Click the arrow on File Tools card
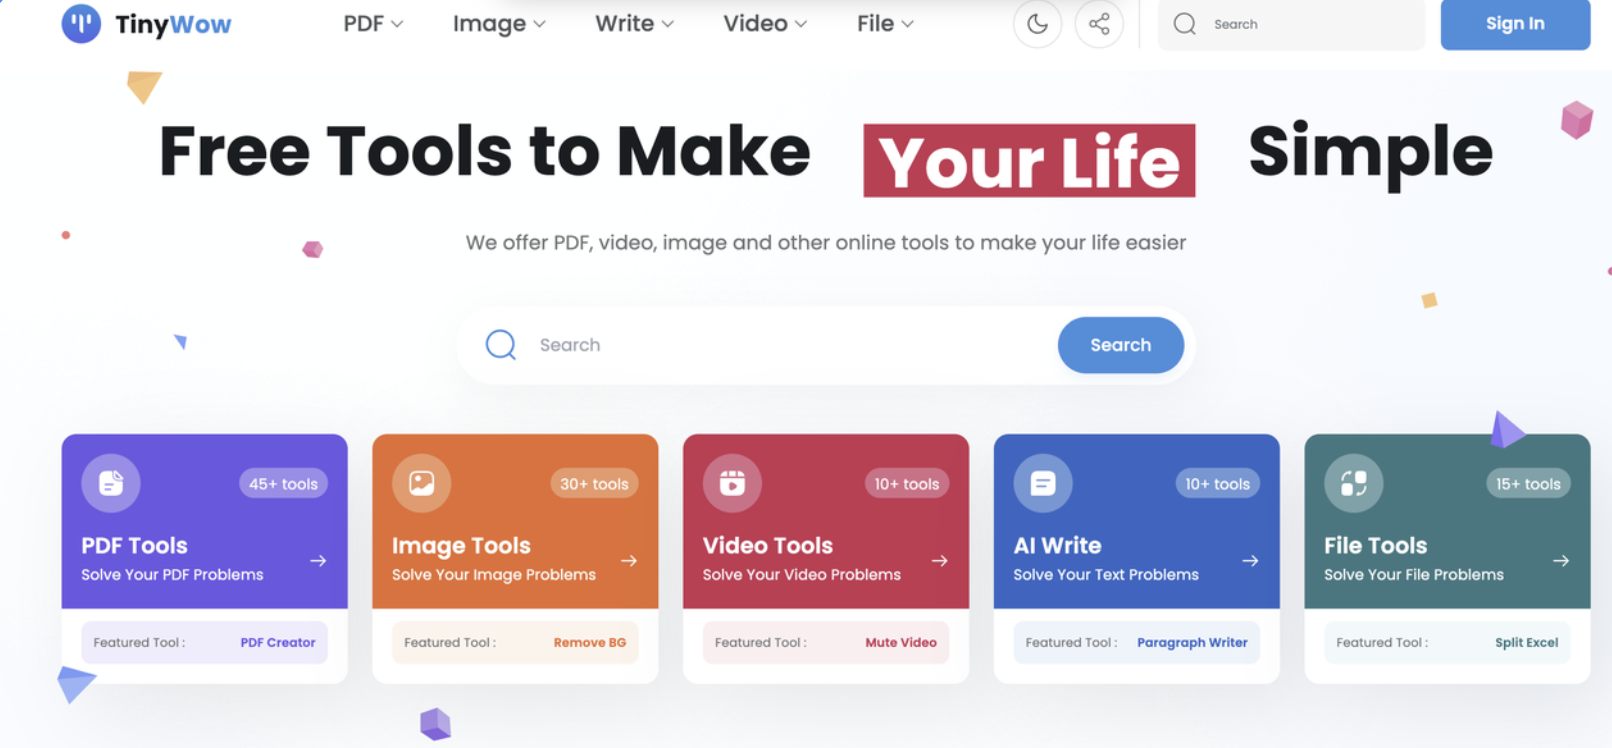This screenshot has height=748, width=1612. (1560, 561)
